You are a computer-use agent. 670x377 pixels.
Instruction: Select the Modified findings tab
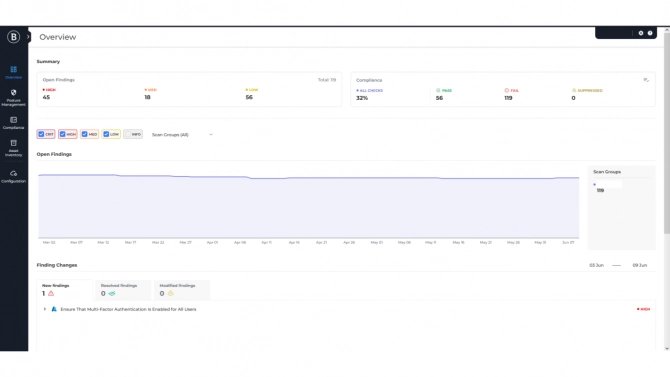click(182, 290)
